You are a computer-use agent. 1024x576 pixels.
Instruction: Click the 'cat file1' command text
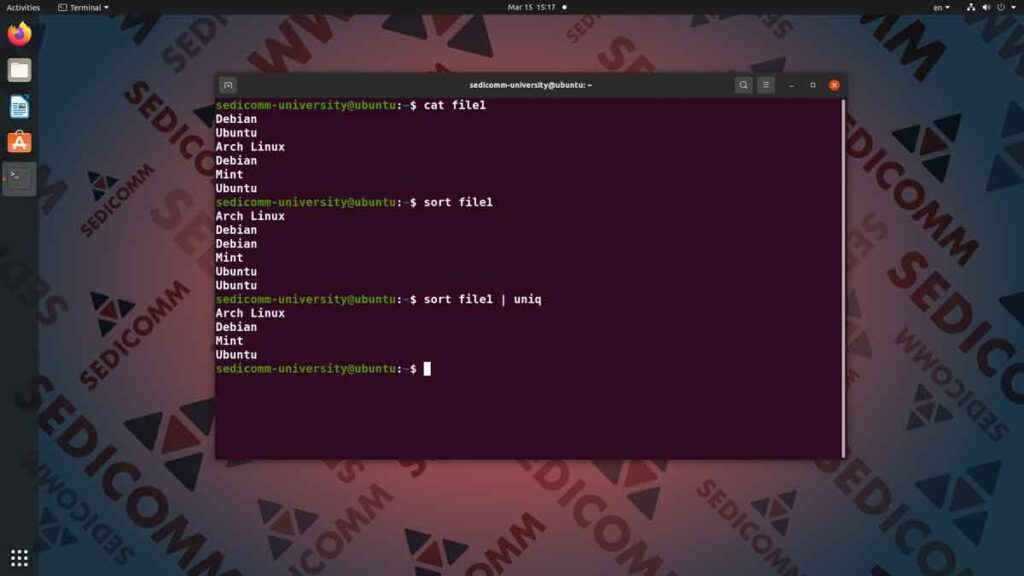(455, 105)
